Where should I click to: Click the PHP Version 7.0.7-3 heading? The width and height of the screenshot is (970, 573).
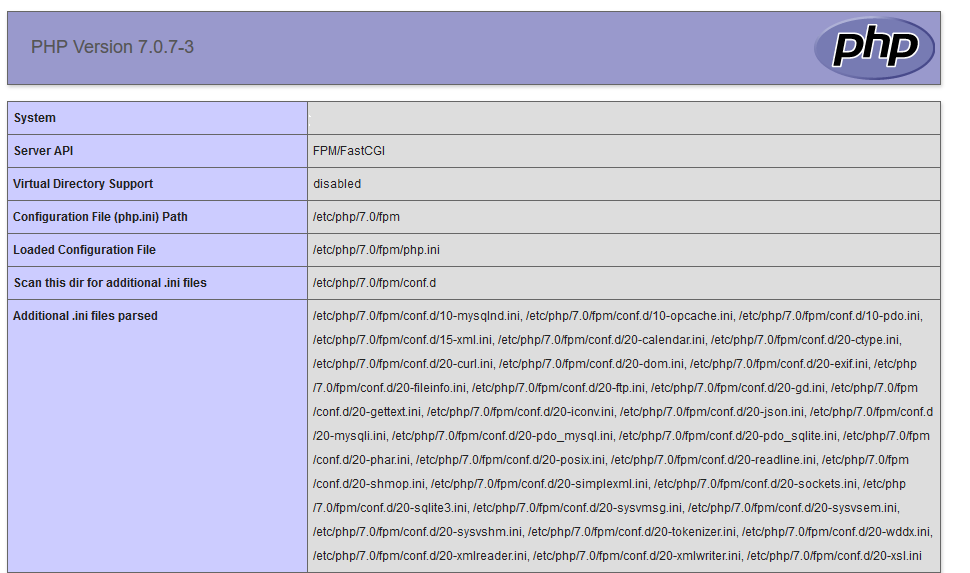112,47
